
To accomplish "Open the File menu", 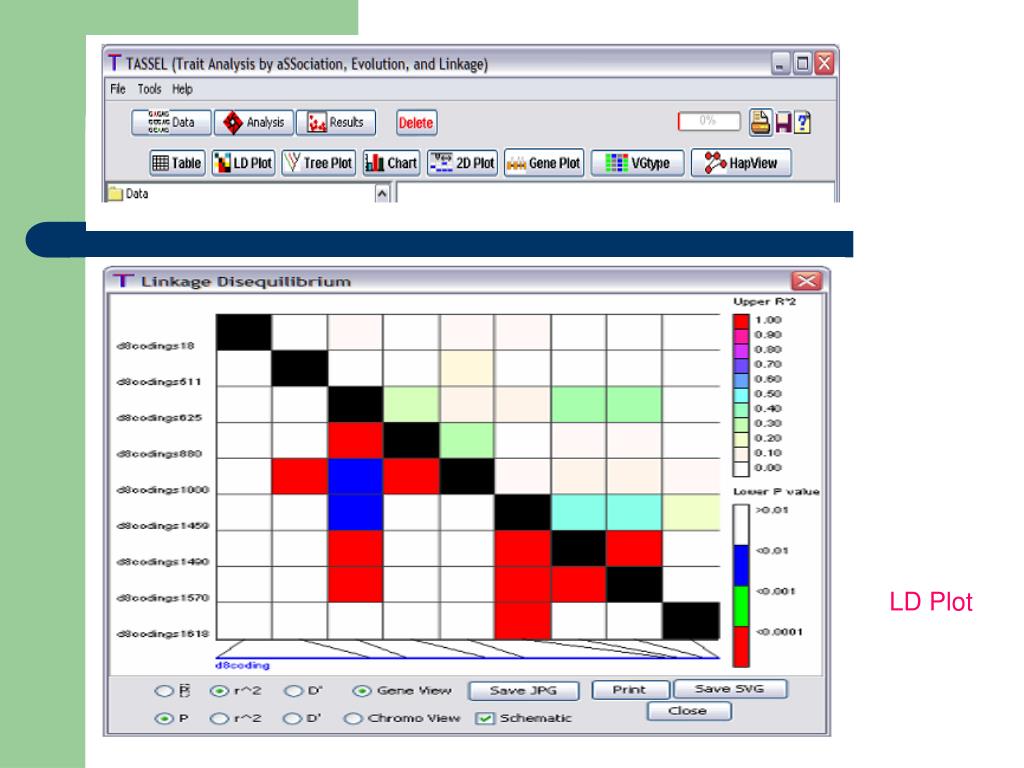I will tap(118, 89).
